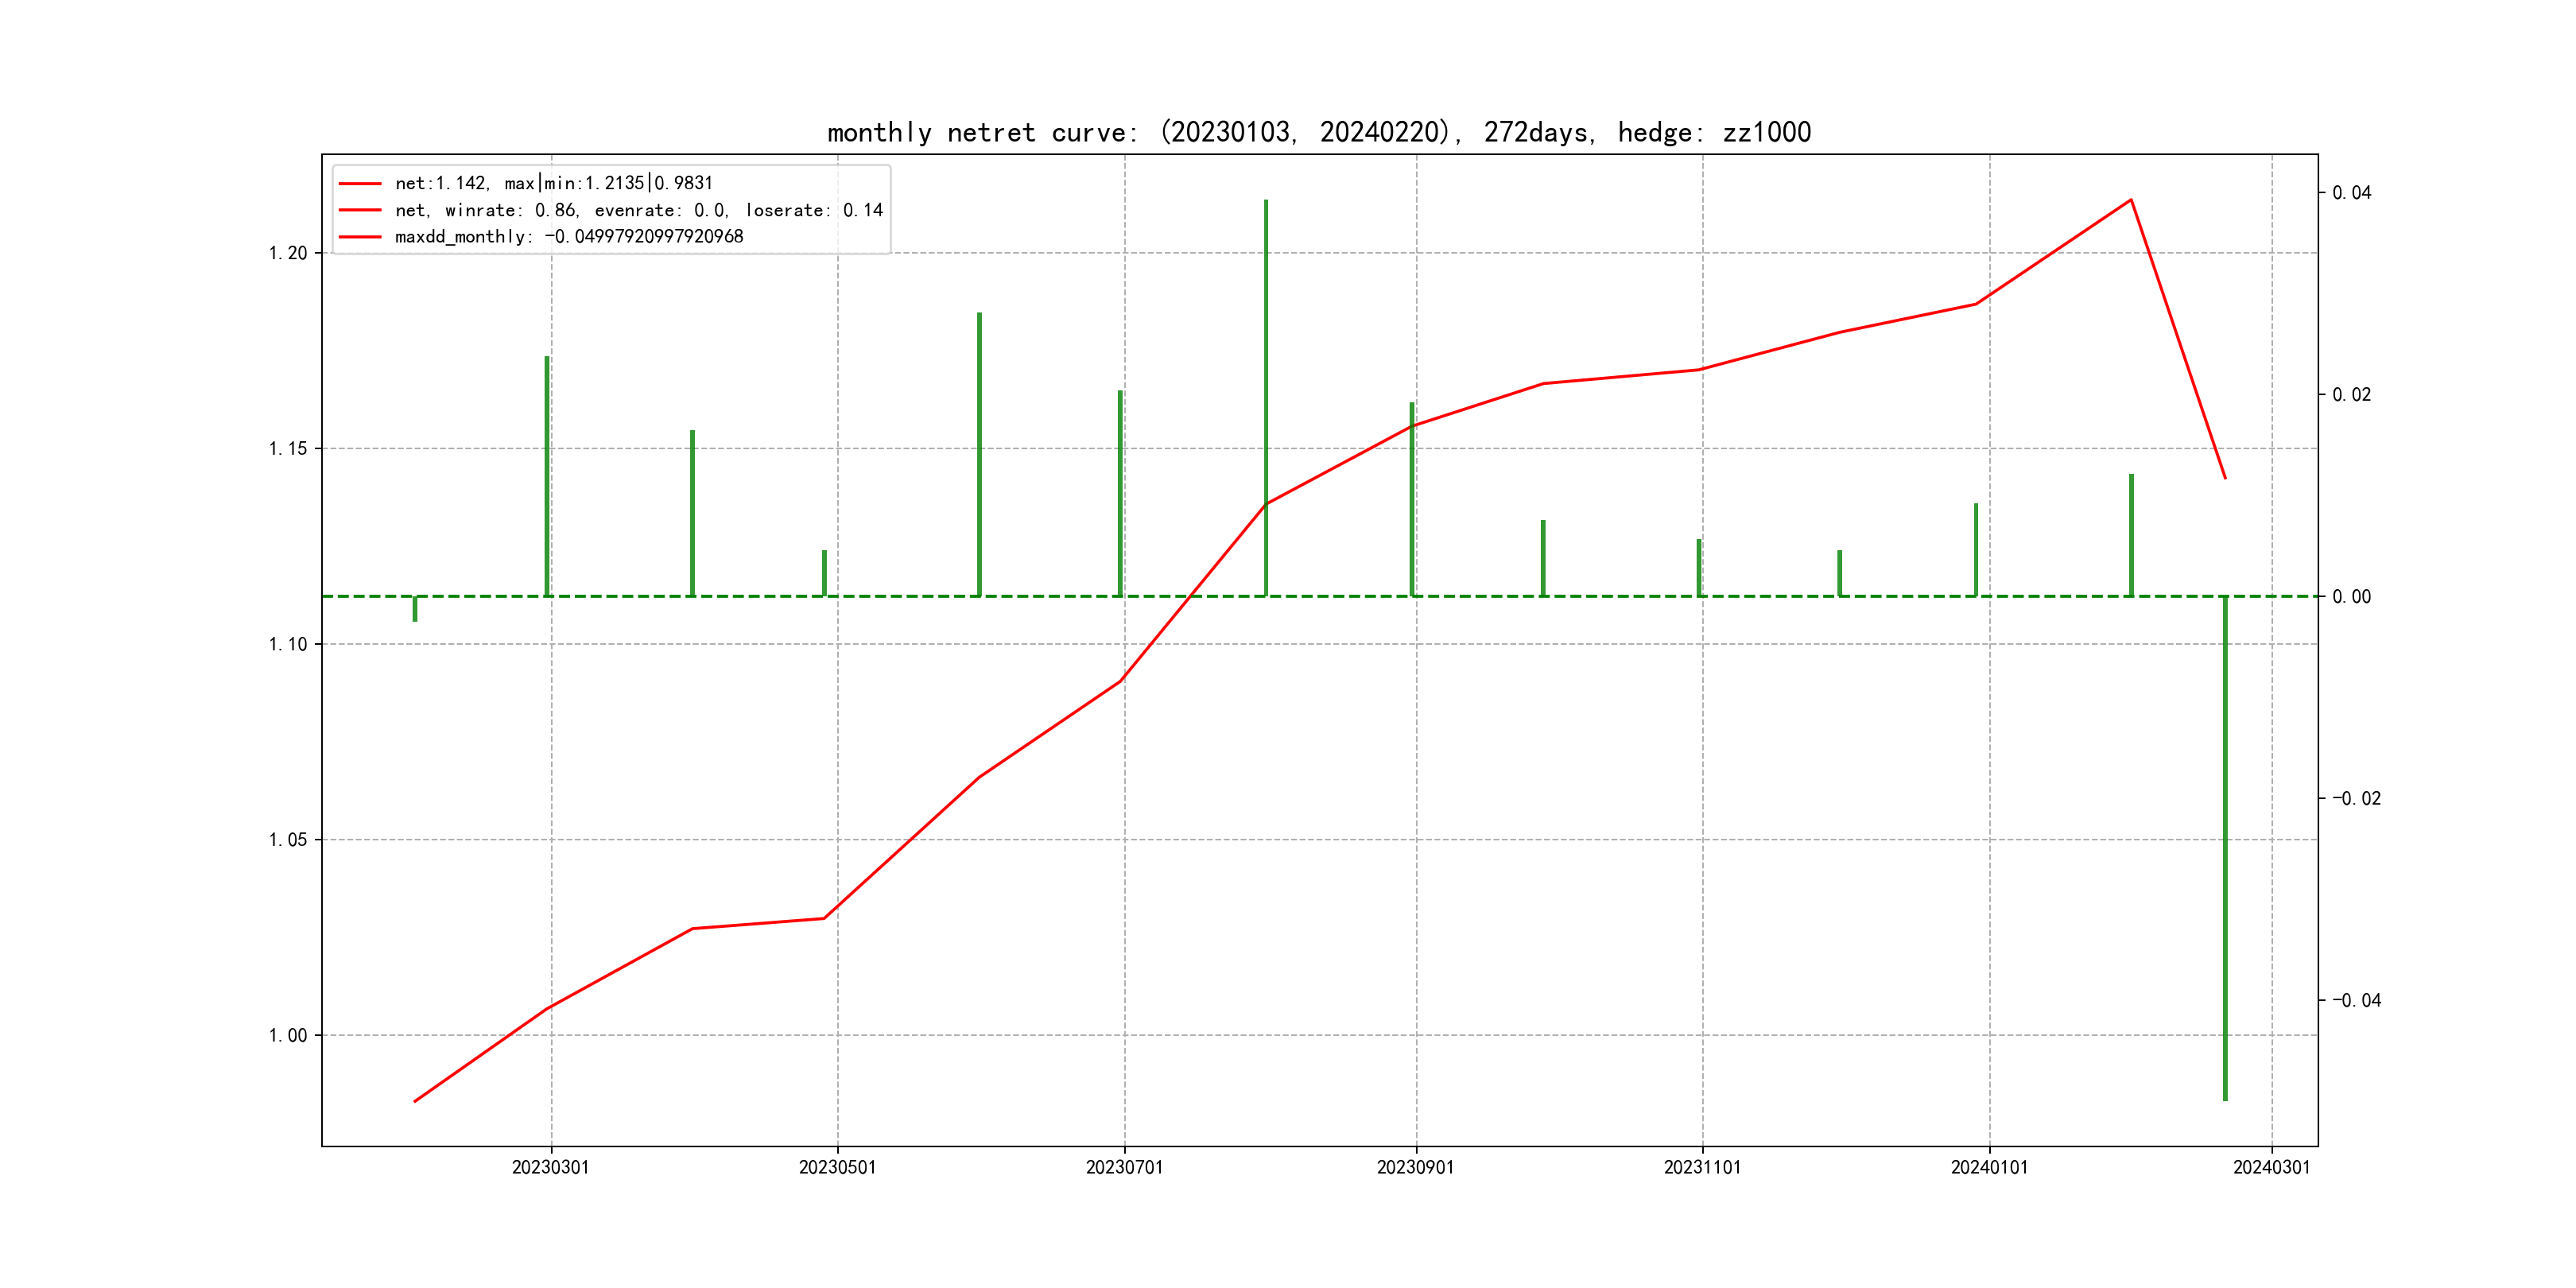The image size is (2576, 1288).
Task: Click the 20240301 x-axis tick label
Action: pos(2271,1168)
